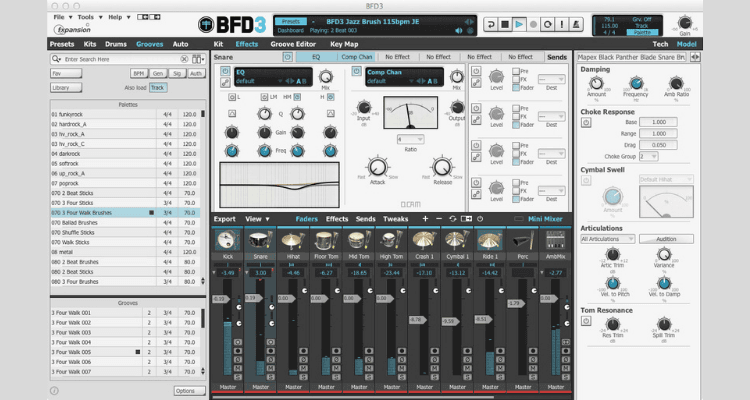750x400 pixels.
Task: Switch to the Tech panel tab
Action: [x=660, y=44]
